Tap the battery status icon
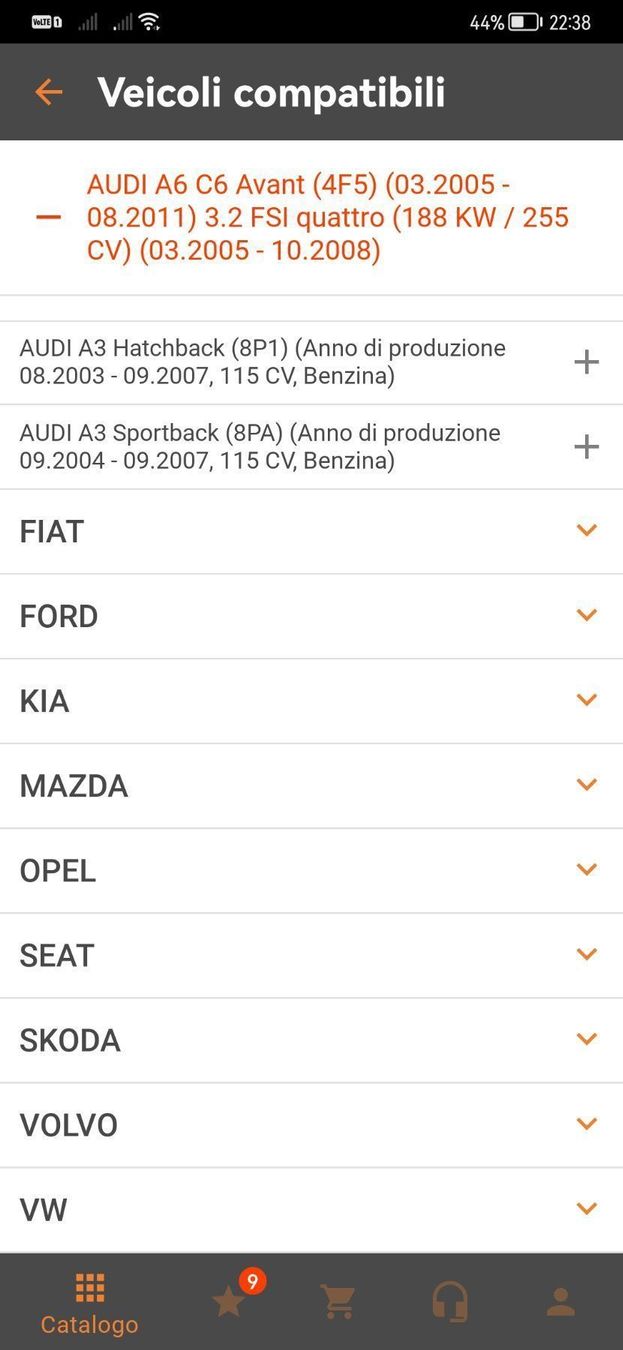 click(525, 22)
